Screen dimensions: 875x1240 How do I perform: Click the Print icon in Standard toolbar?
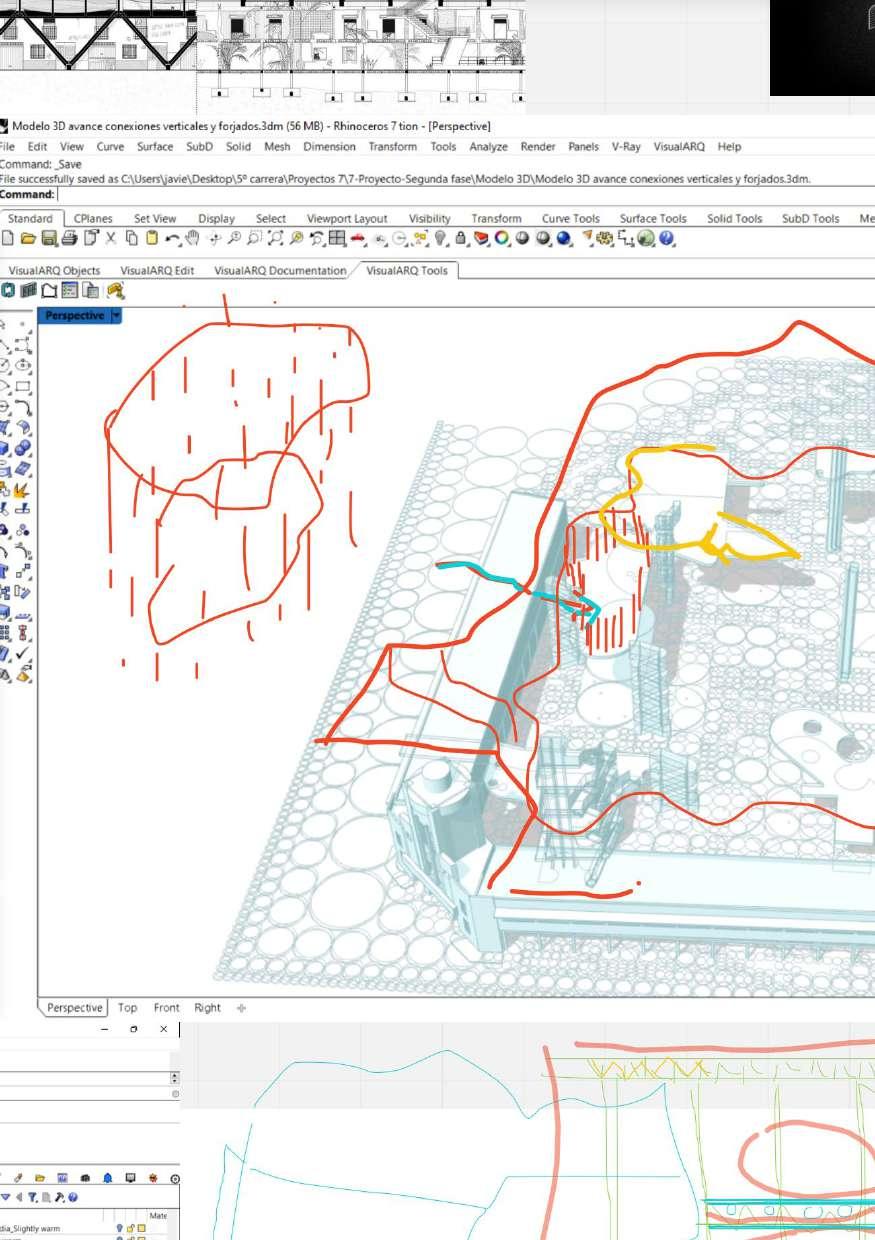68,239
